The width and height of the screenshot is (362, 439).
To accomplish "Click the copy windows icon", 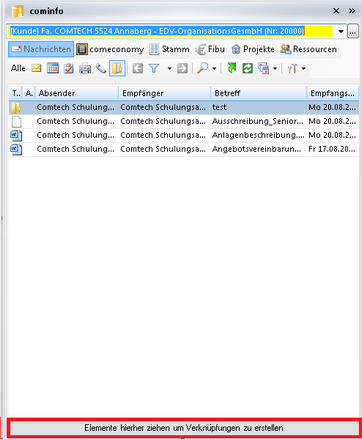I will tap(263, 69).
